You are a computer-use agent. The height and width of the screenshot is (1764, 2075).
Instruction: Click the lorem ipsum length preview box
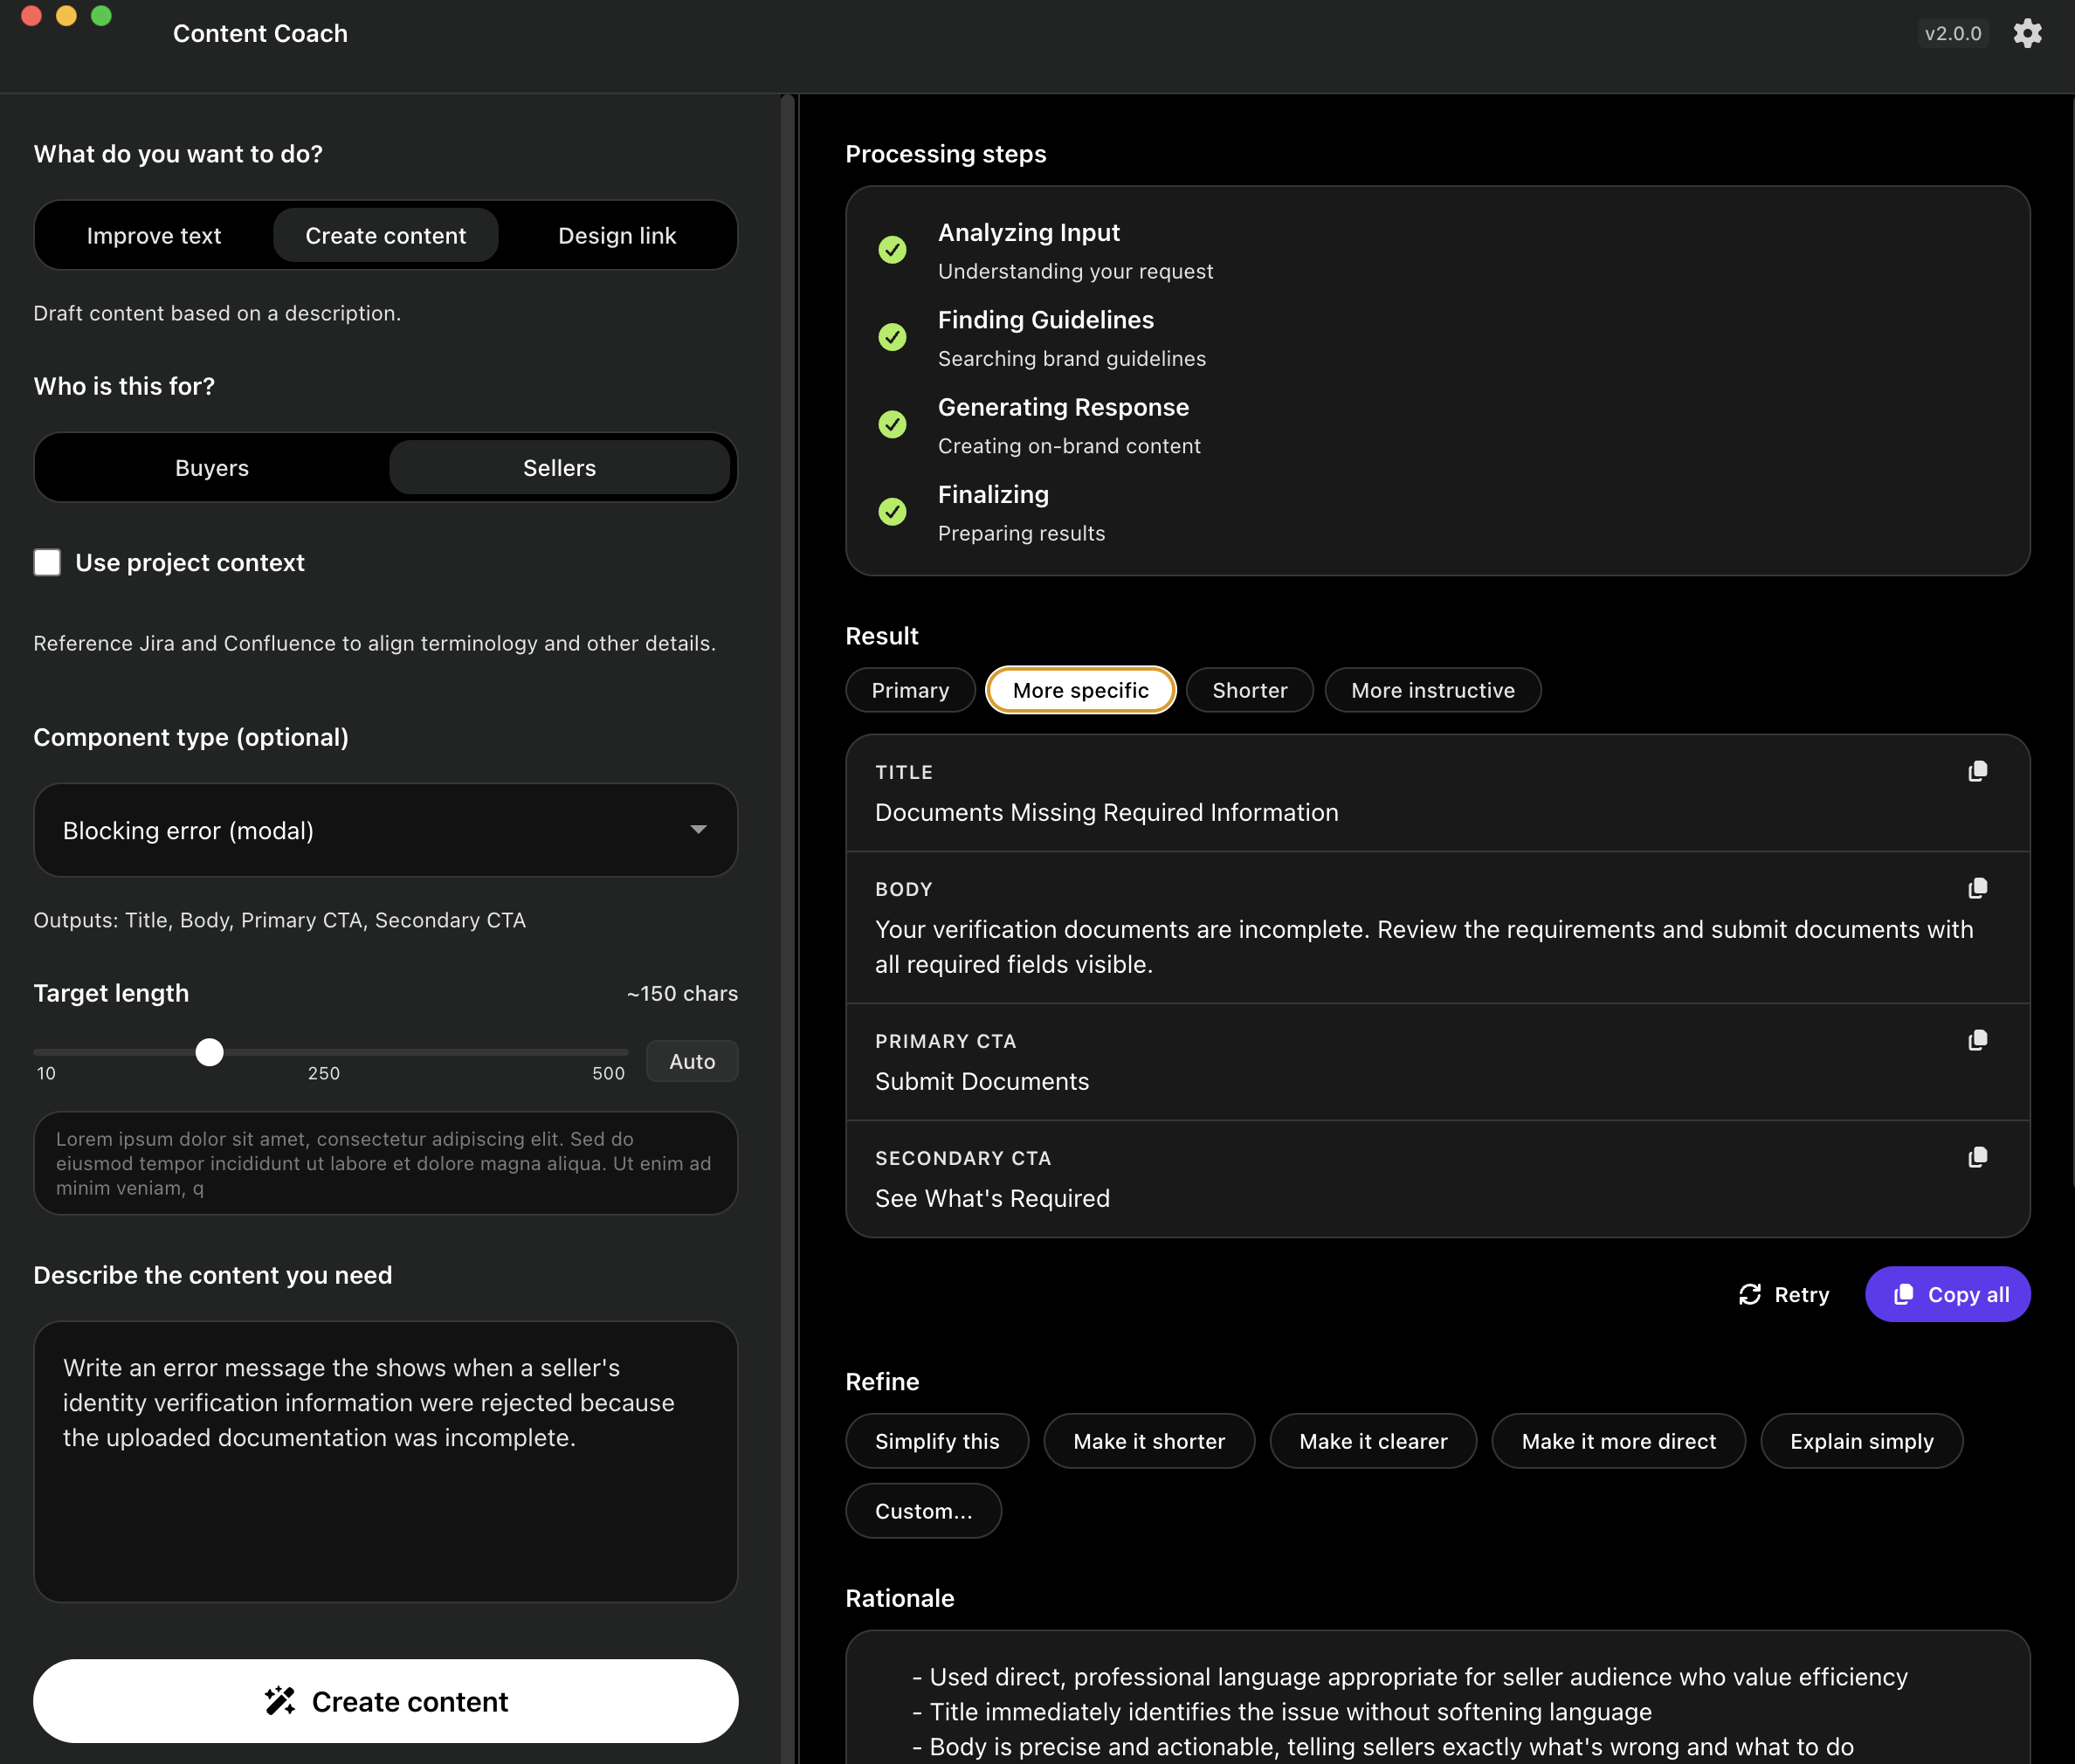386,1163
